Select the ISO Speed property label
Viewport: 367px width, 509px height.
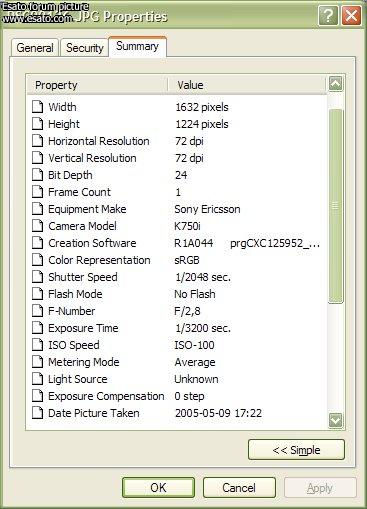74,345
